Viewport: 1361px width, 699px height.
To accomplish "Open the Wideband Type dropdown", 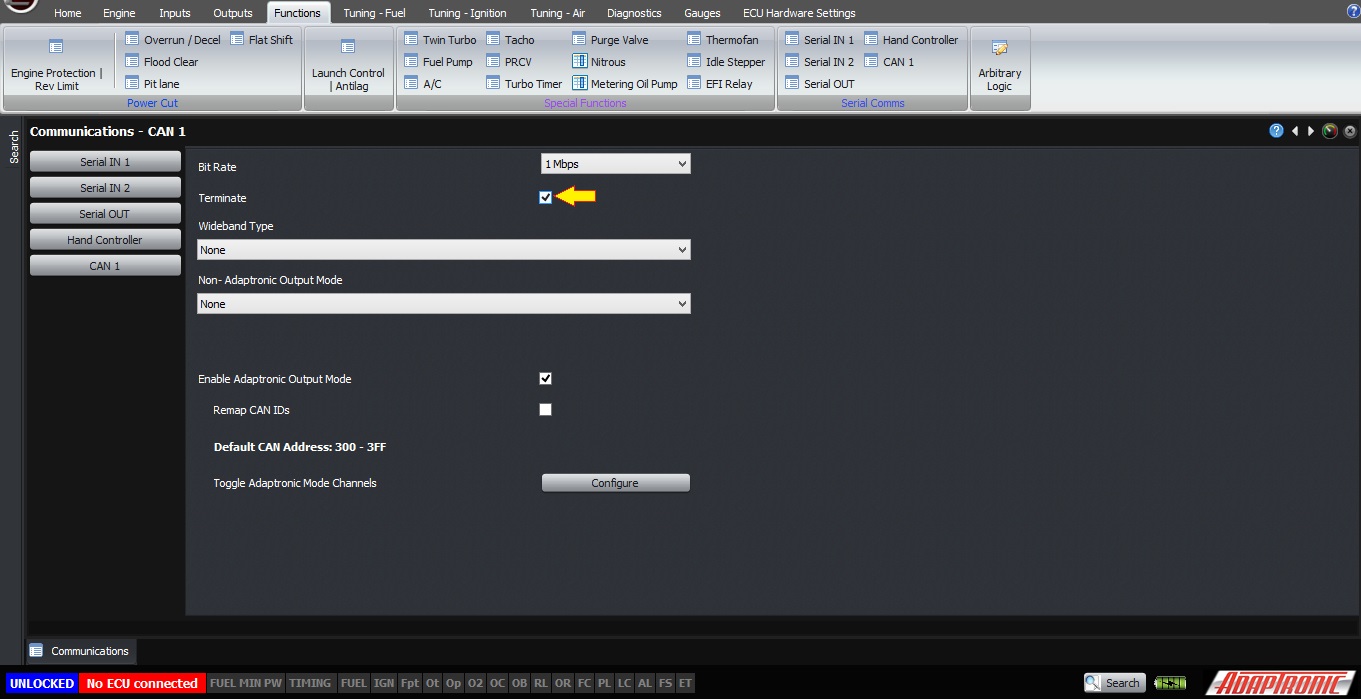I will 444,250.
